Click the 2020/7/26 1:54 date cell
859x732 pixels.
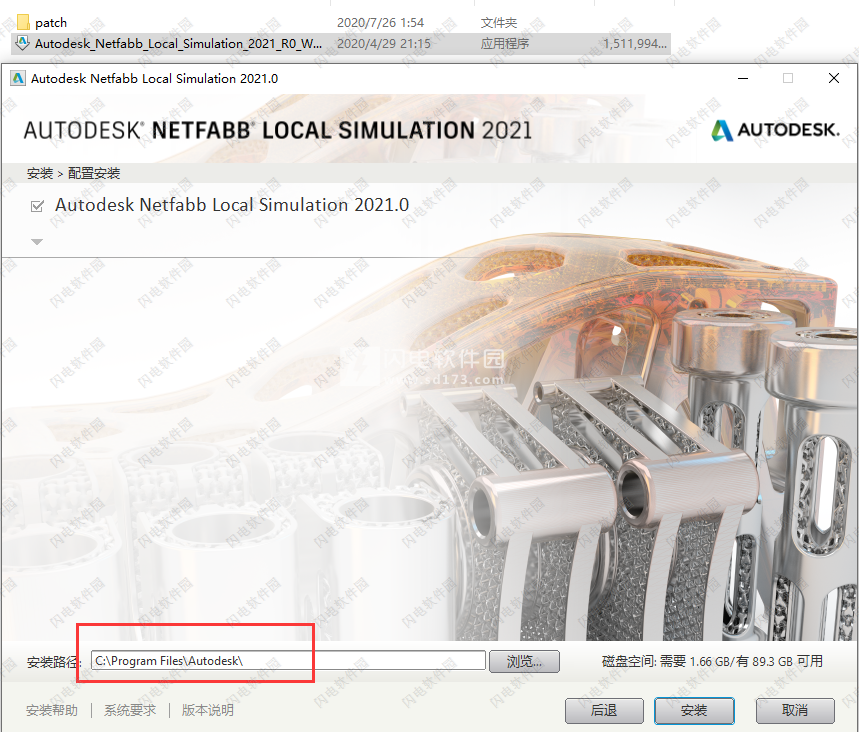tap(380, 23)
